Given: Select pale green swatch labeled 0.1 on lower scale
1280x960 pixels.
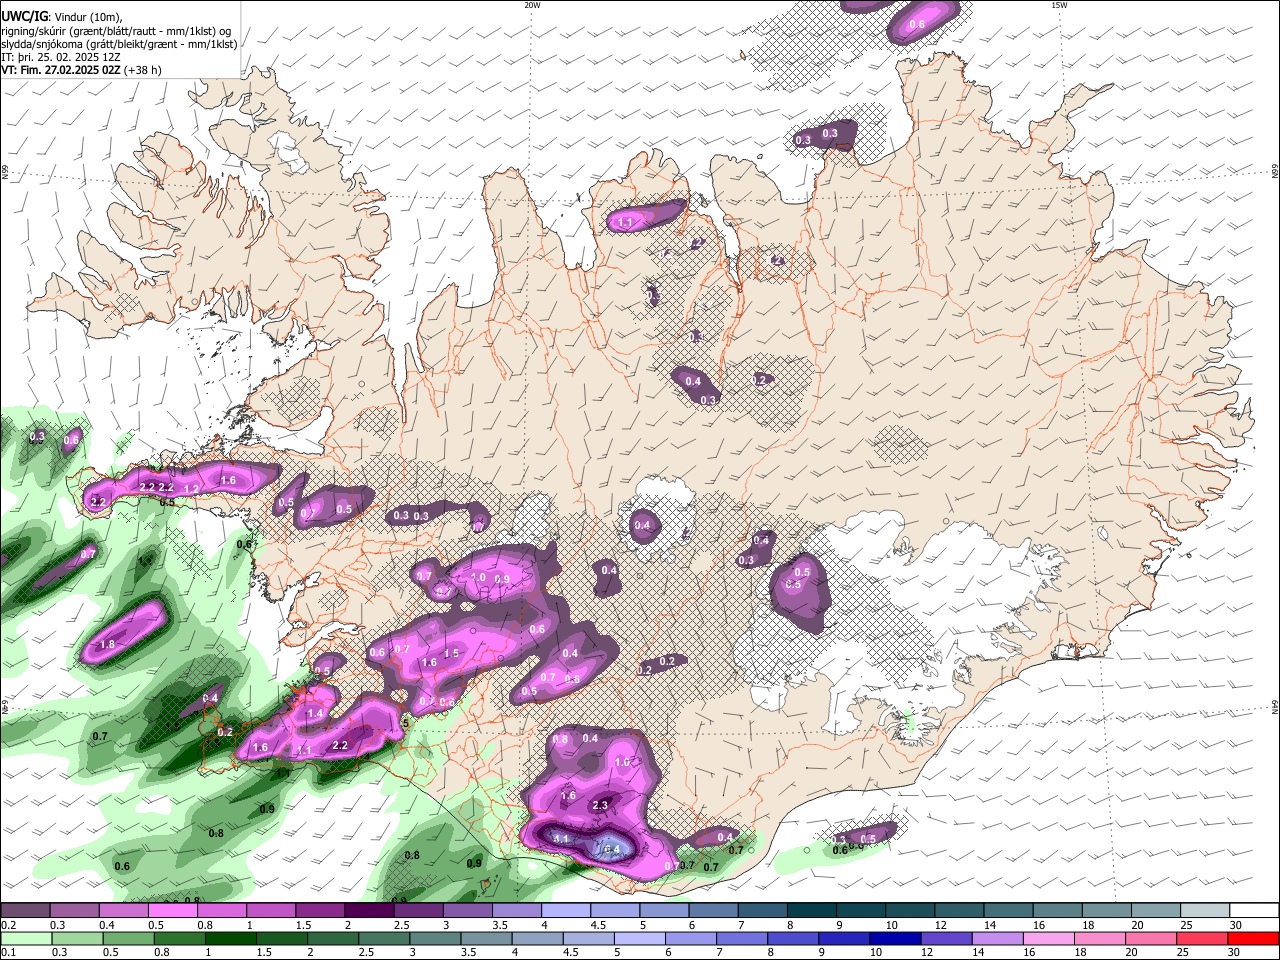Looking at the screenshot, I should [x=26, y=938].
